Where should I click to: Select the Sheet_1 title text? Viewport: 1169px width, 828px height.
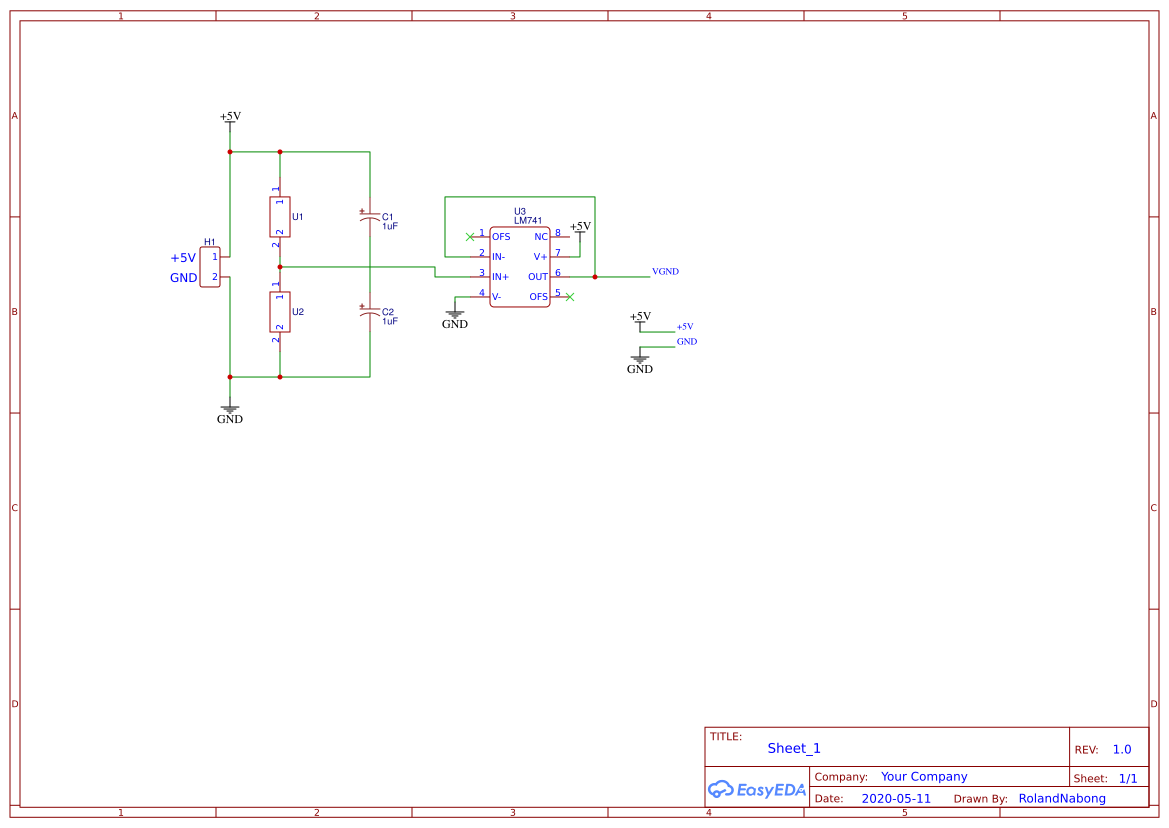pyautogui.click(x=794, y=748)
